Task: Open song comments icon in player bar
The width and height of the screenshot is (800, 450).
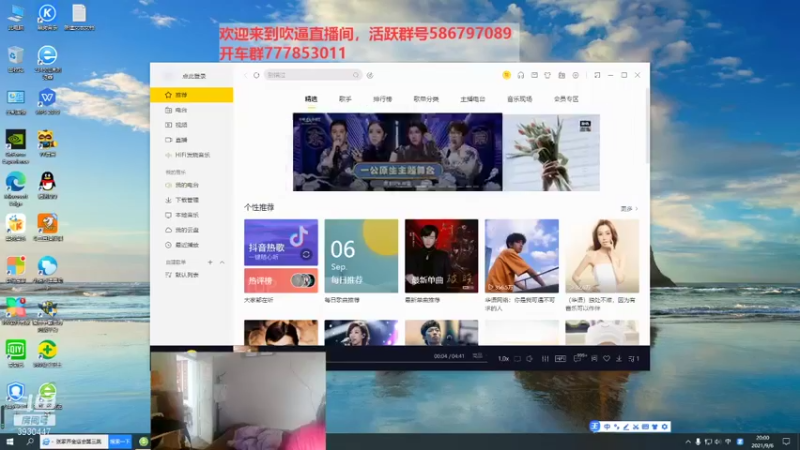Action: point(578,358)
